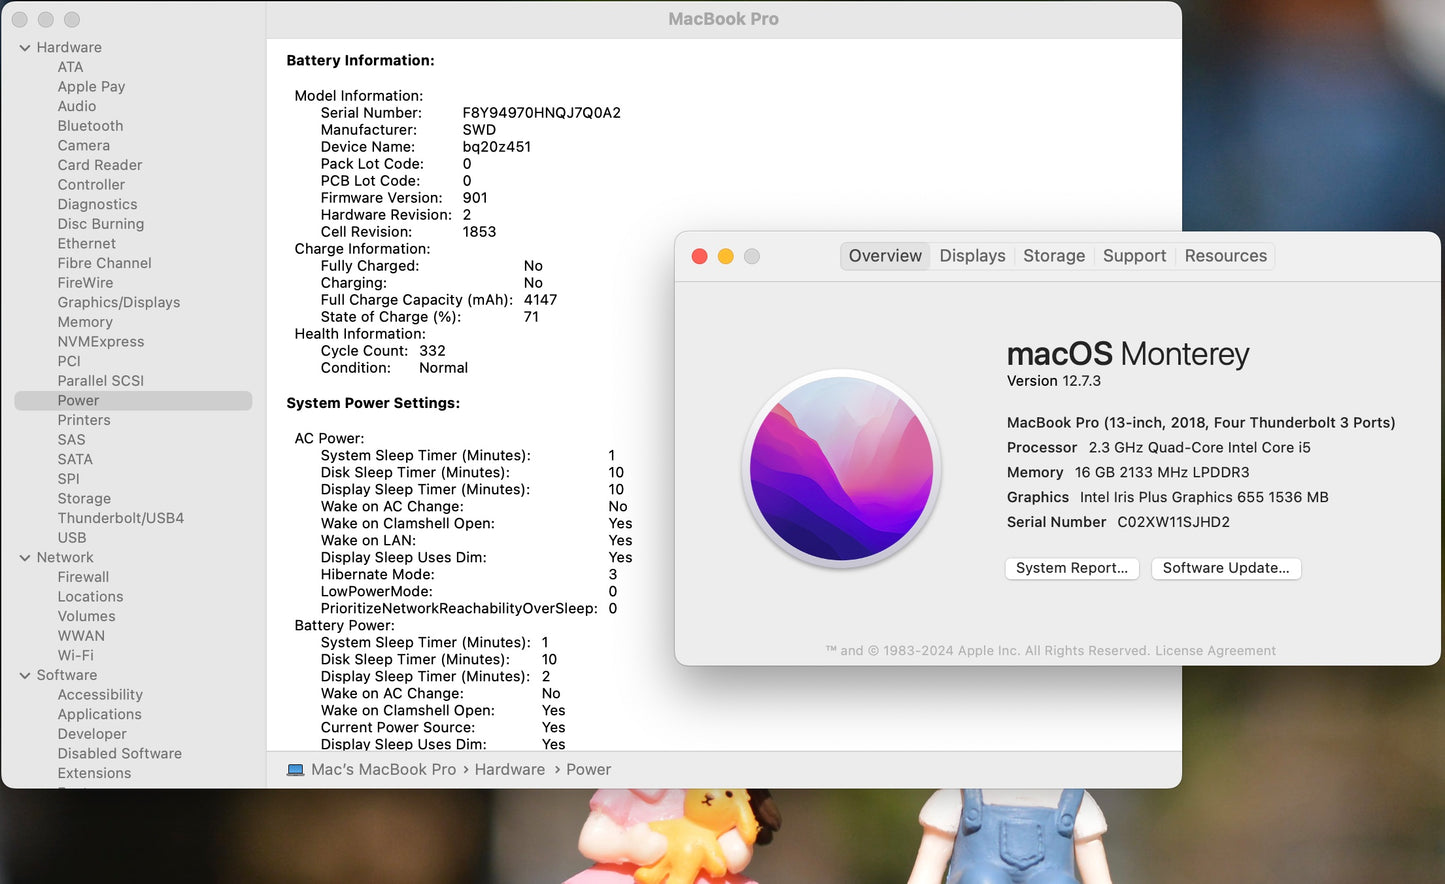Close the About This Mac window
Image resolution: width=1445 pixels, height=884 pixels.
[700, 257]
